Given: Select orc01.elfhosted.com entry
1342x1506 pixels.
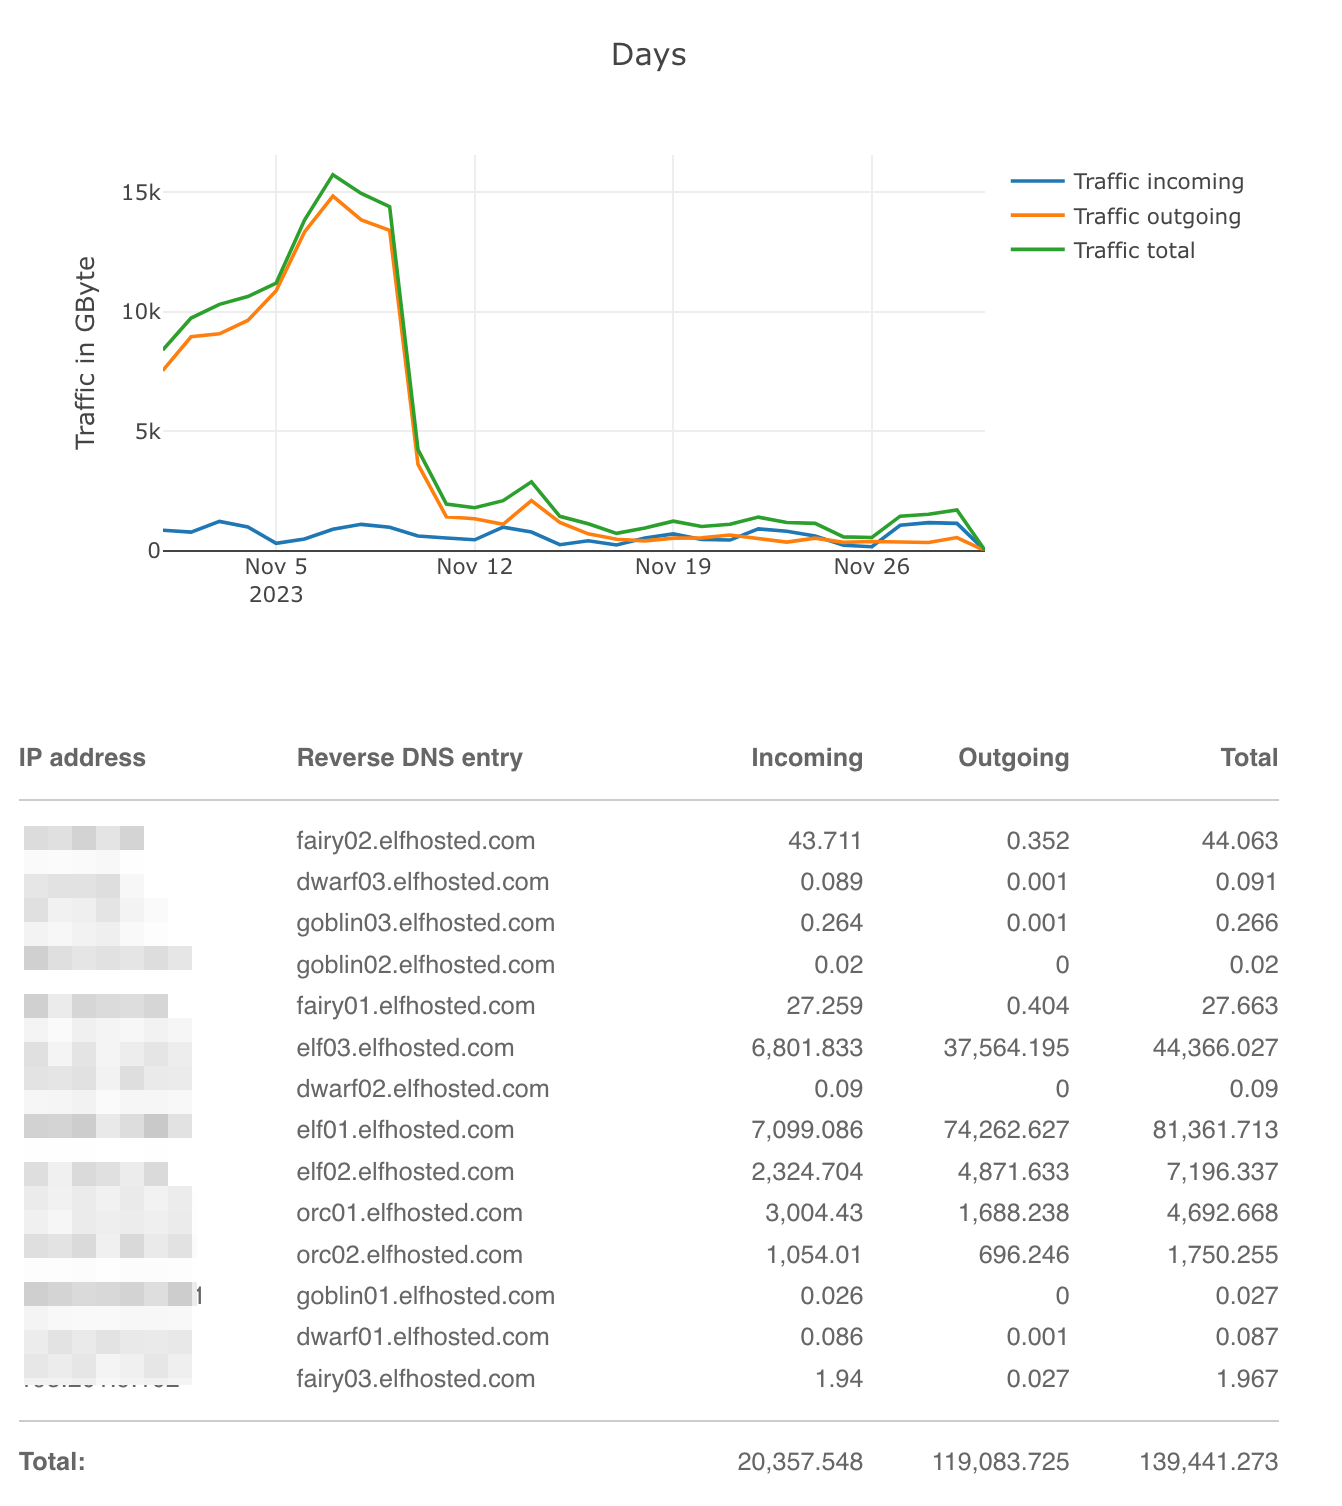Looking at the screenshot, I should point(410,1213).
